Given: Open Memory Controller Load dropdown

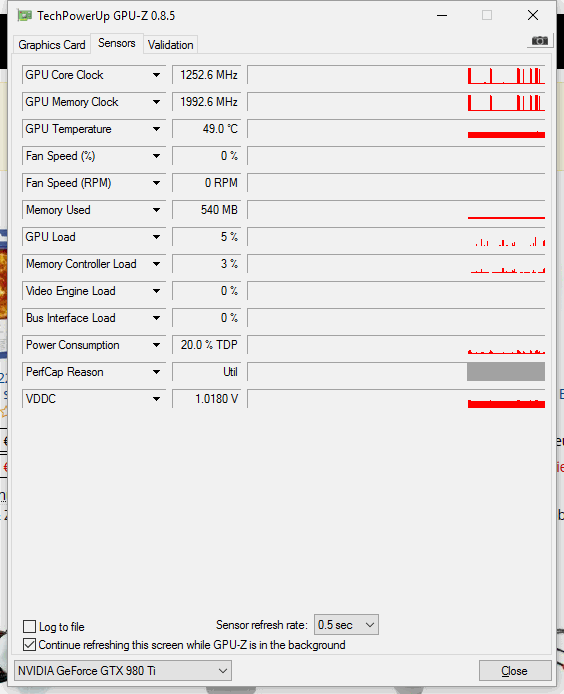Looking at the screenshot, I should [x=156, y=264].
